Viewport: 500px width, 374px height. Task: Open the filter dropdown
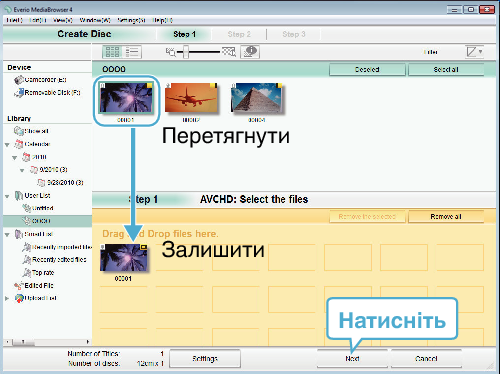pos(474,52)
